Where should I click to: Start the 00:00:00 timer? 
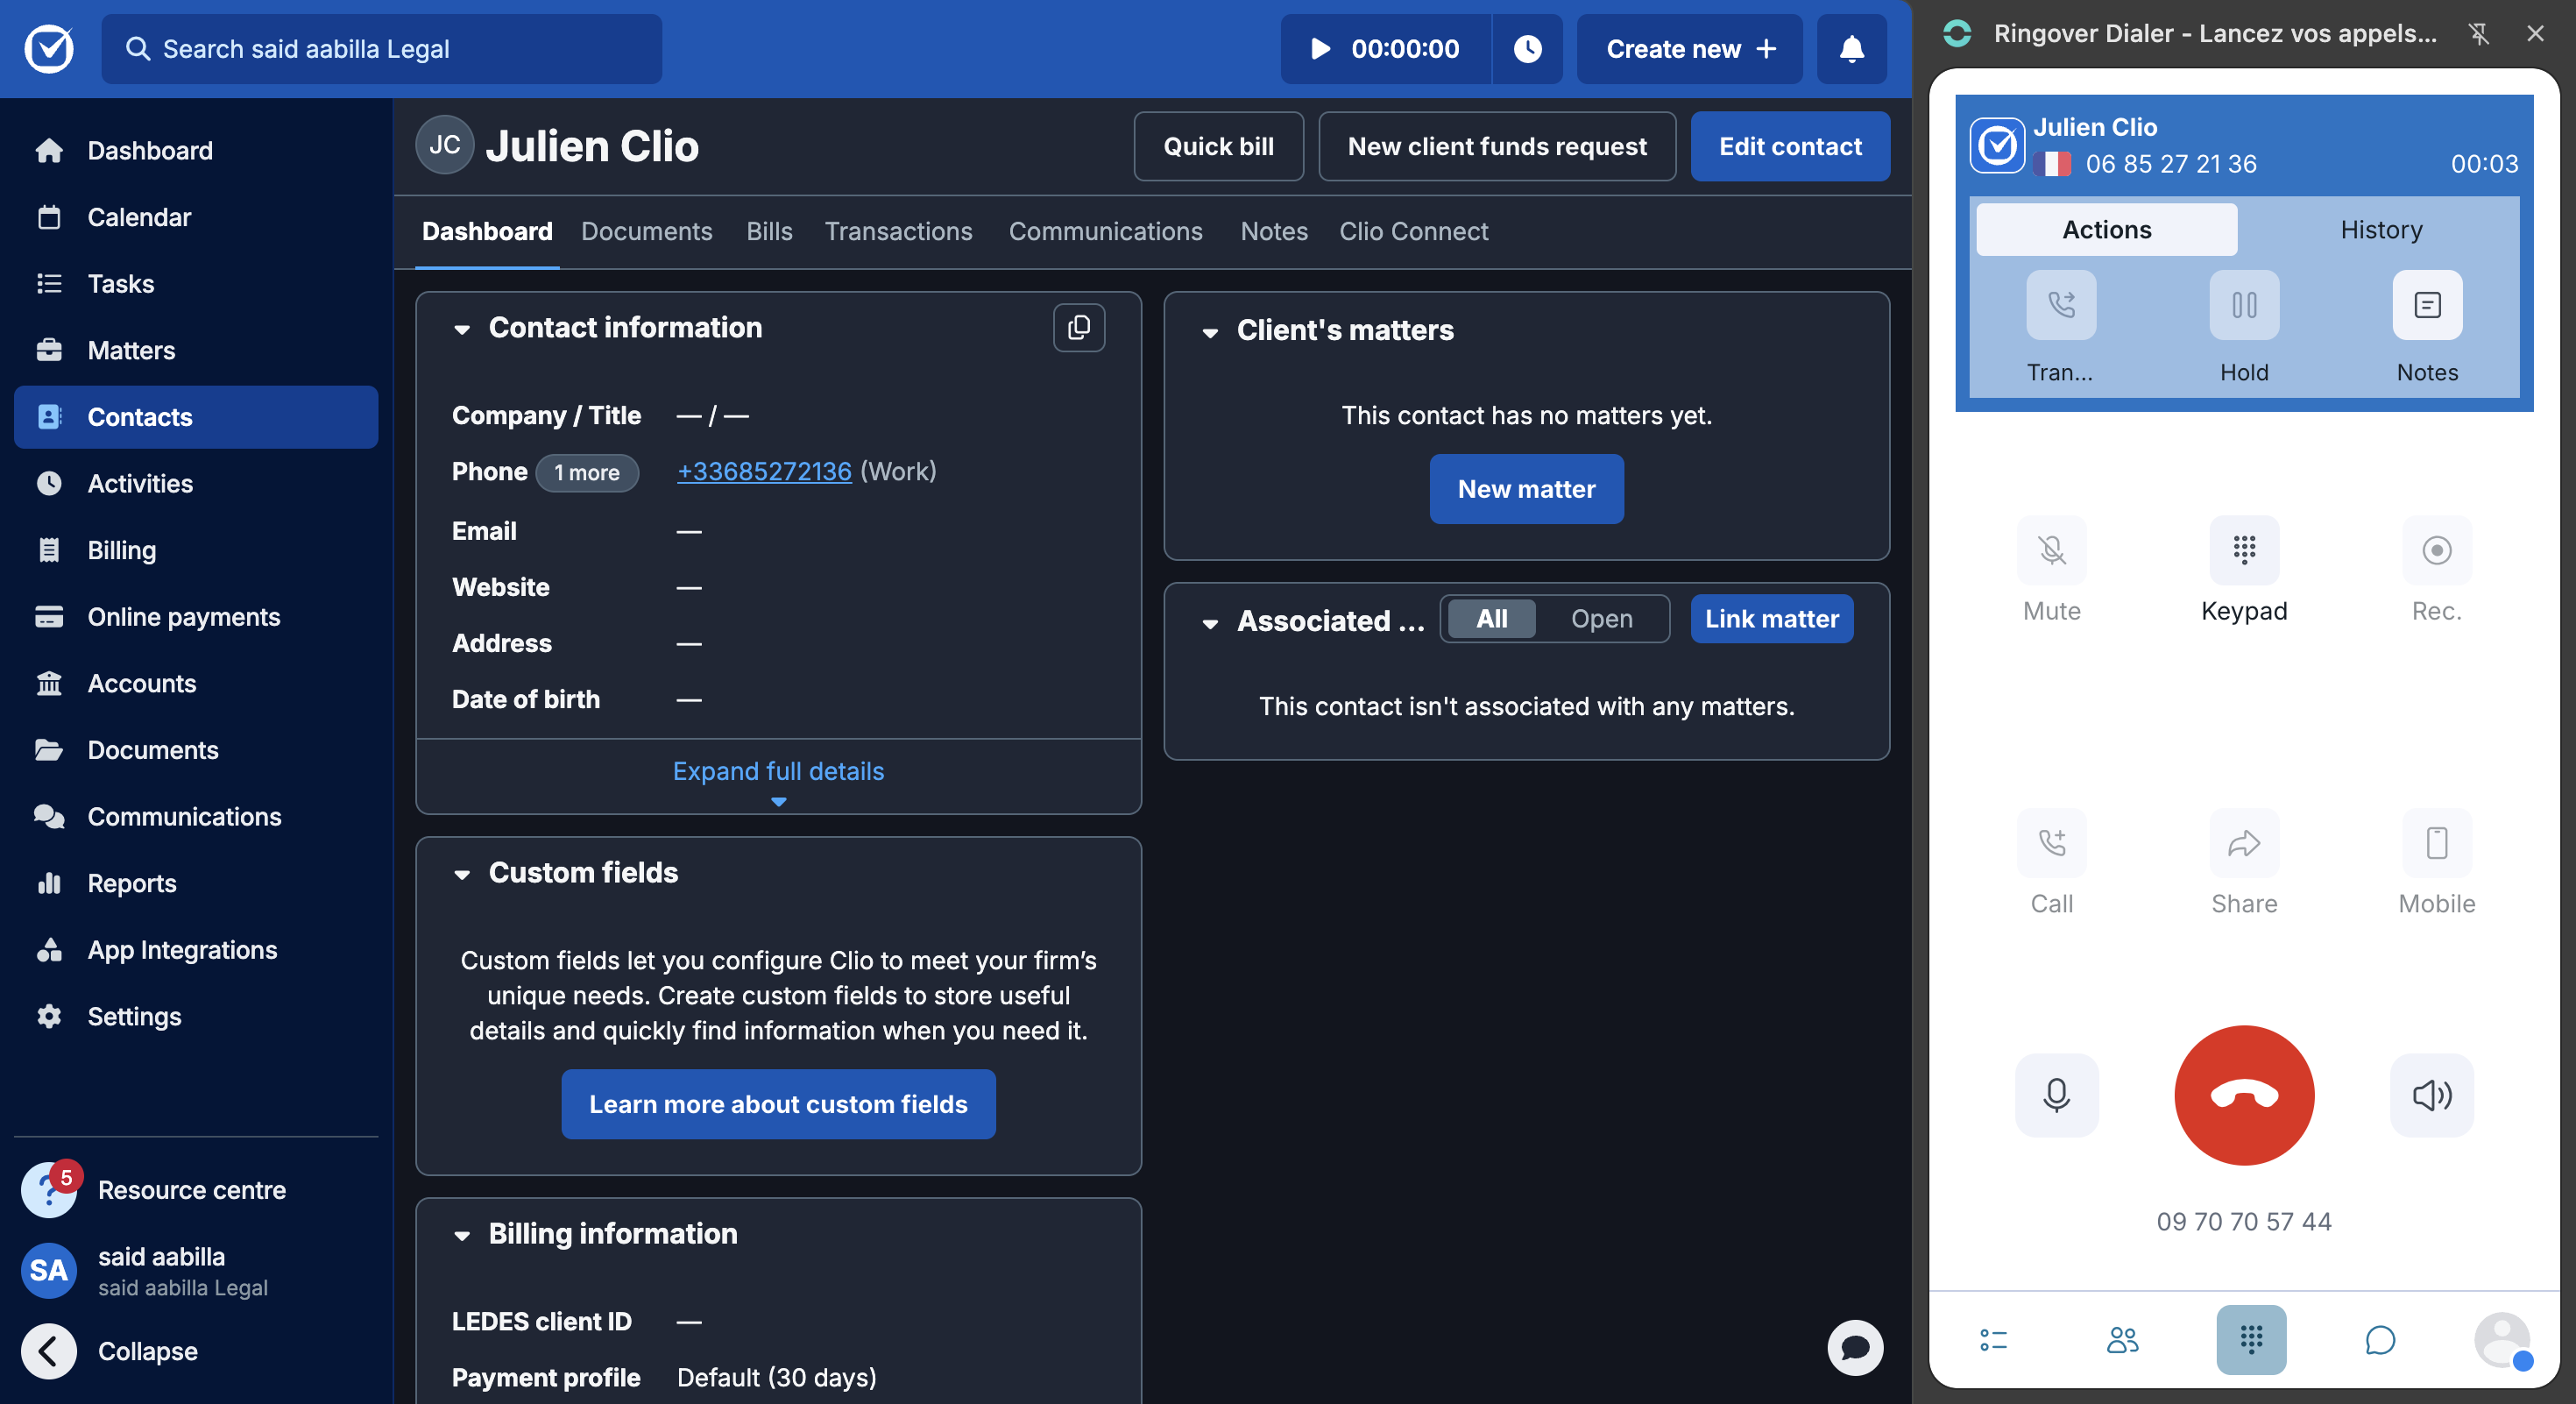1320,49
